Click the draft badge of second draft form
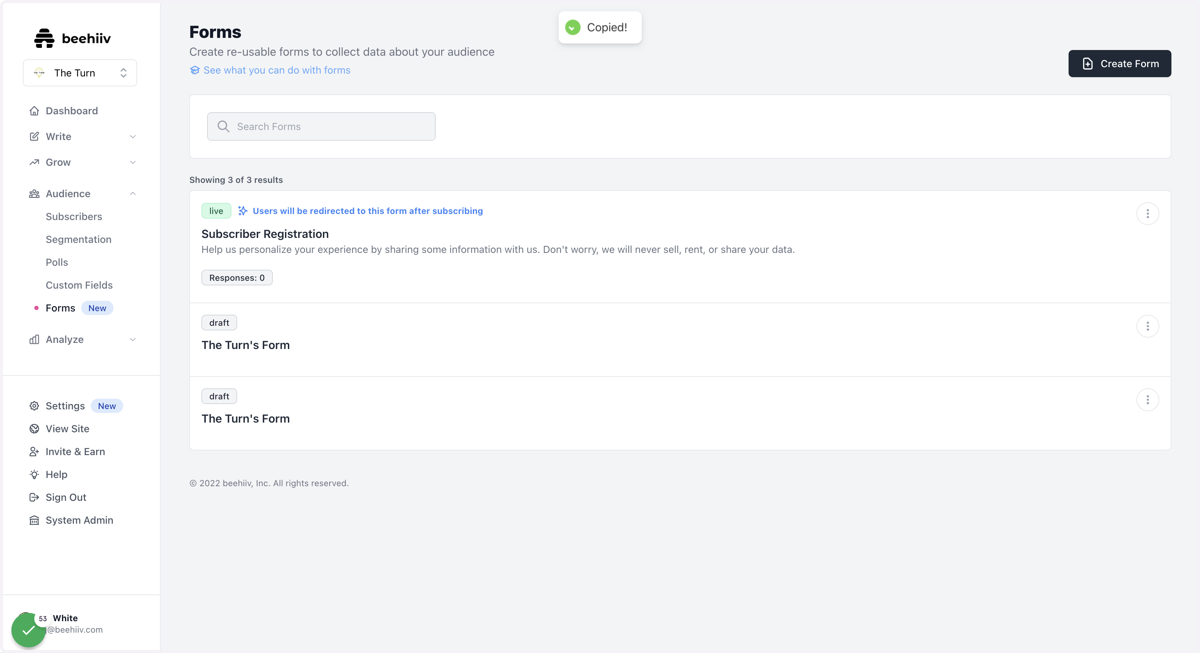This screenshot has width=1200, height=653. (219, 397)
